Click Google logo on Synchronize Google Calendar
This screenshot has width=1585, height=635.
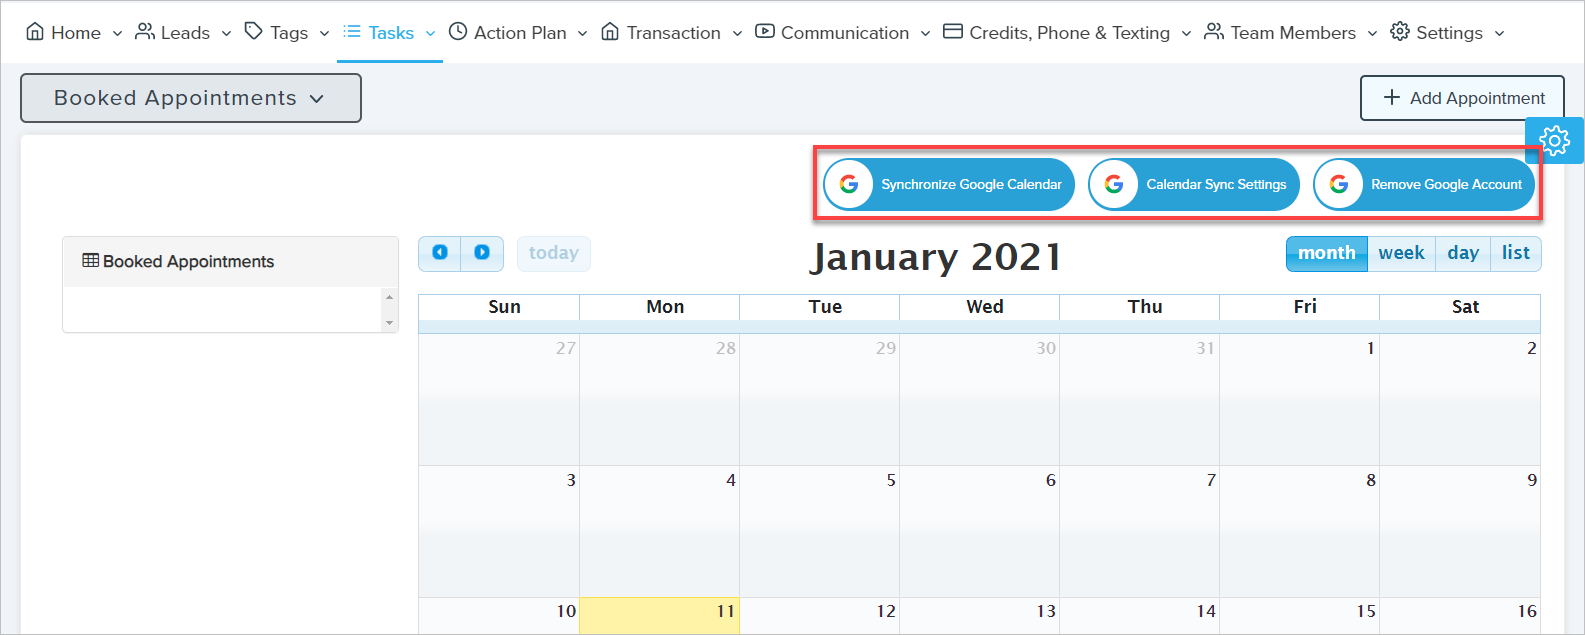(849, 185)
